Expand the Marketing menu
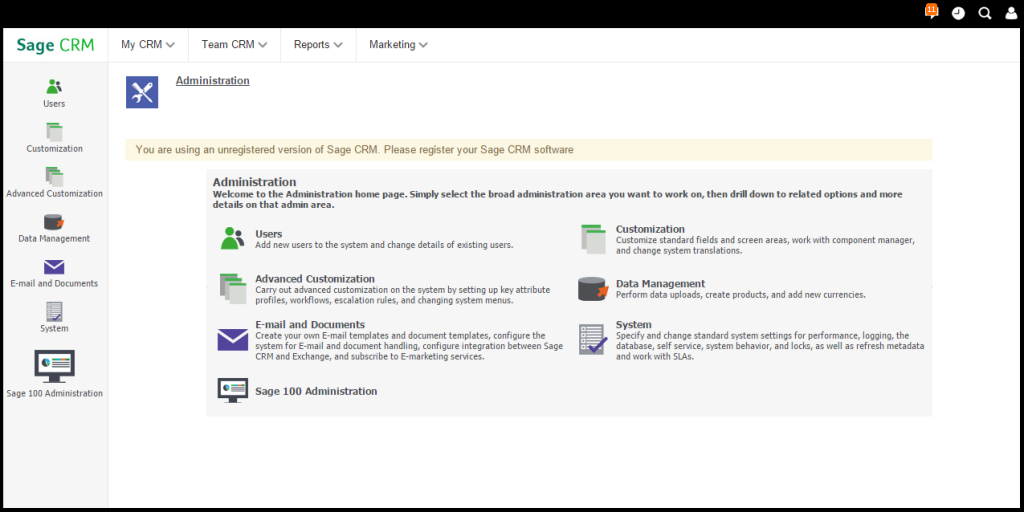 (x=398, y=44)
